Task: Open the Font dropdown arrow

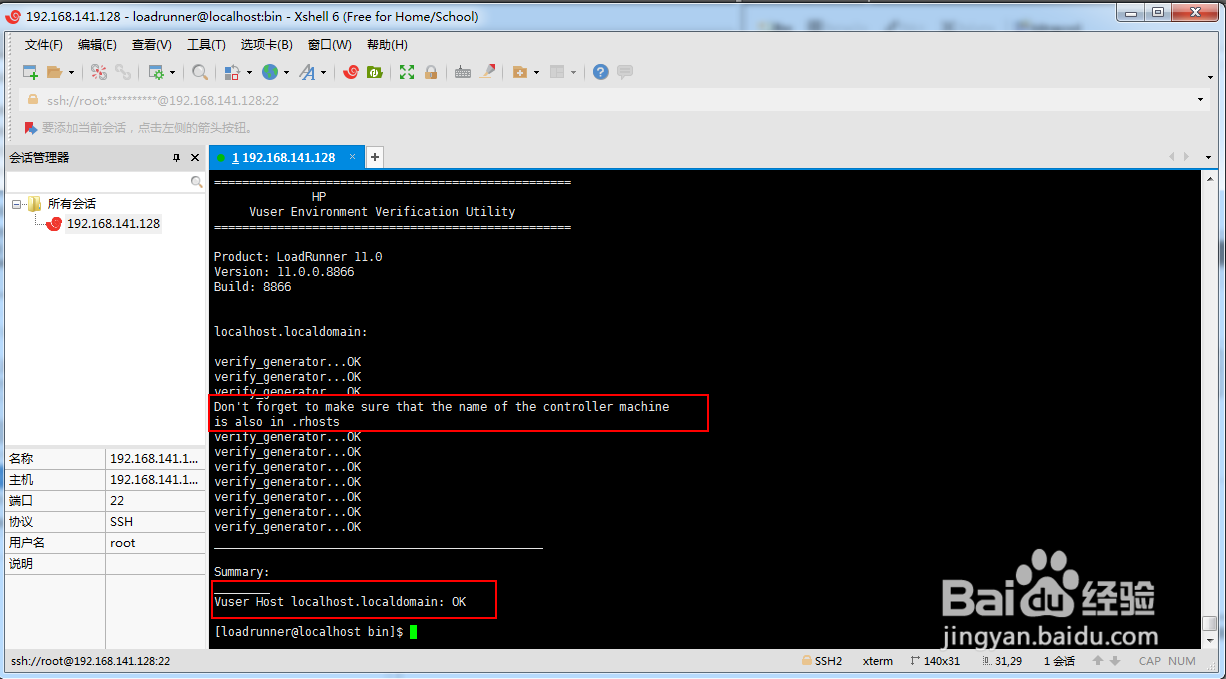Action: 323,72
